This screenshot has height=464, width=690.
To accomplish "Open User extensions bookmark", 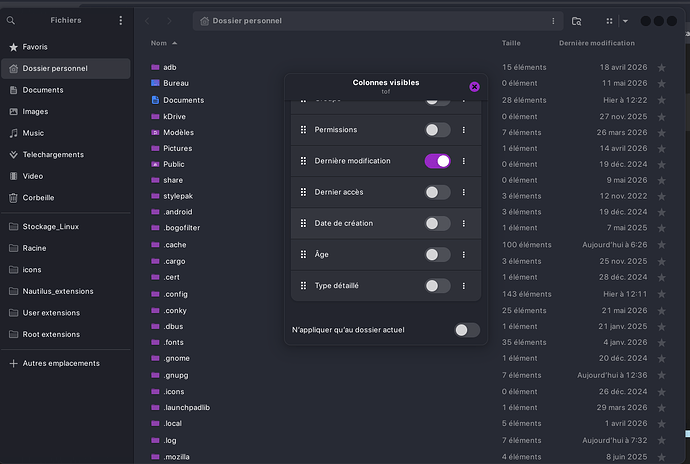I will point(66,313).
